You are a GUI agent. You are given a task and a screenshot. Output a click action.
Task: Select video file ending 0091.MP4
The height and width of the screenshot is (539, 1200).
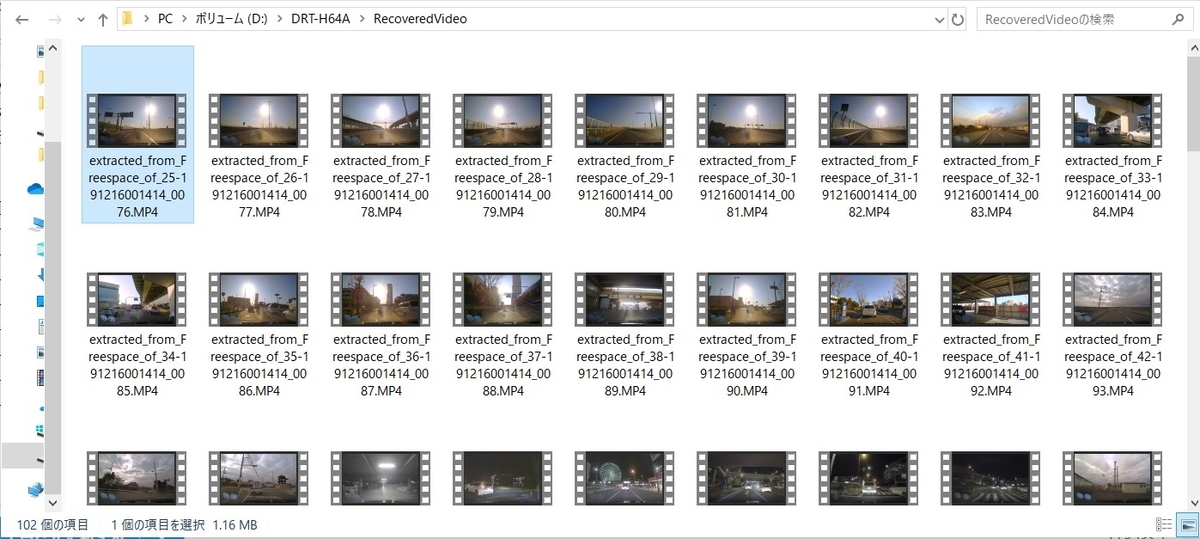pyautogui.click(x=869, y=334)
